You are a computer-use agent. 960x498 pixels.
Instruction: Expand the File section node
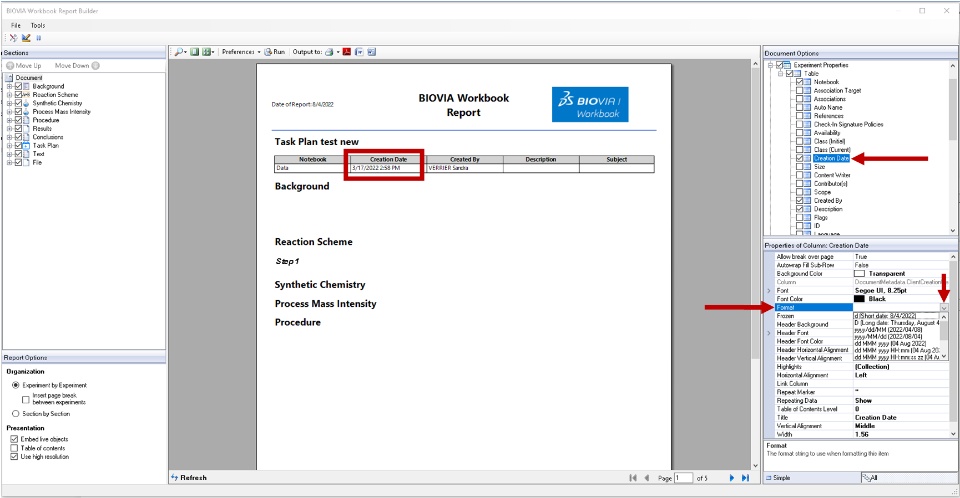pyautogui.click(x=9, y=163)
